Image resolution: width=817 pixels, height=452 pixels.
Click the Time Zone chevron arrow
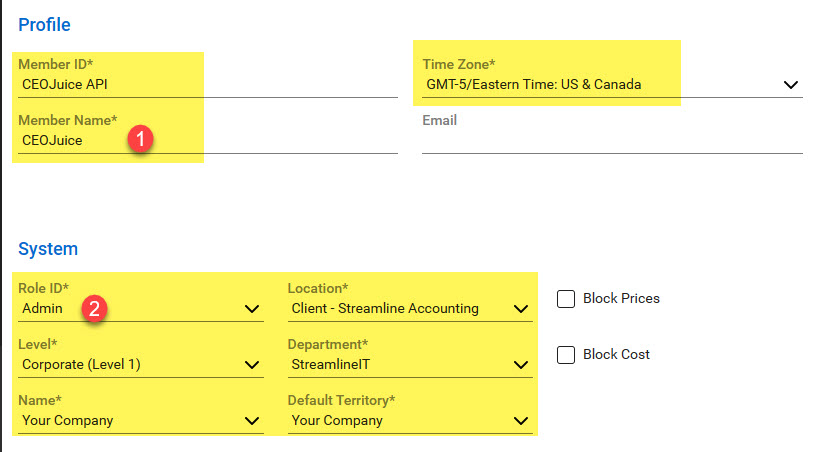(x=790, y=84)
